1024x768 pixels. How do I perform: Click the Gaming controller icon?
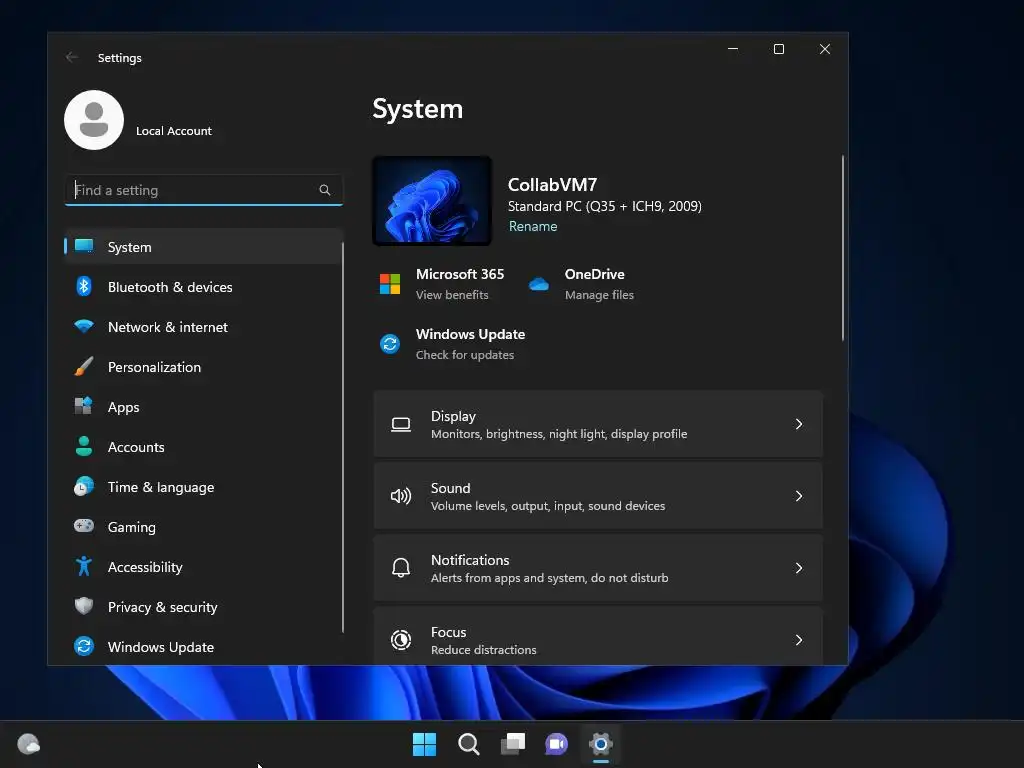(84, 526)
